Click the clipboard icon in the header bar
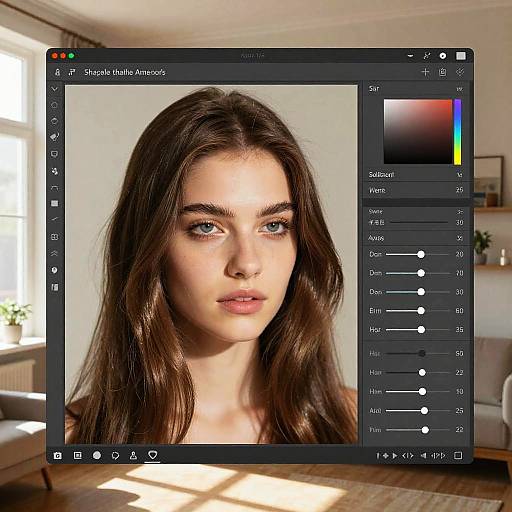This screenshot has width=512, height=512. pyautogui.click(x=442, y=72)
